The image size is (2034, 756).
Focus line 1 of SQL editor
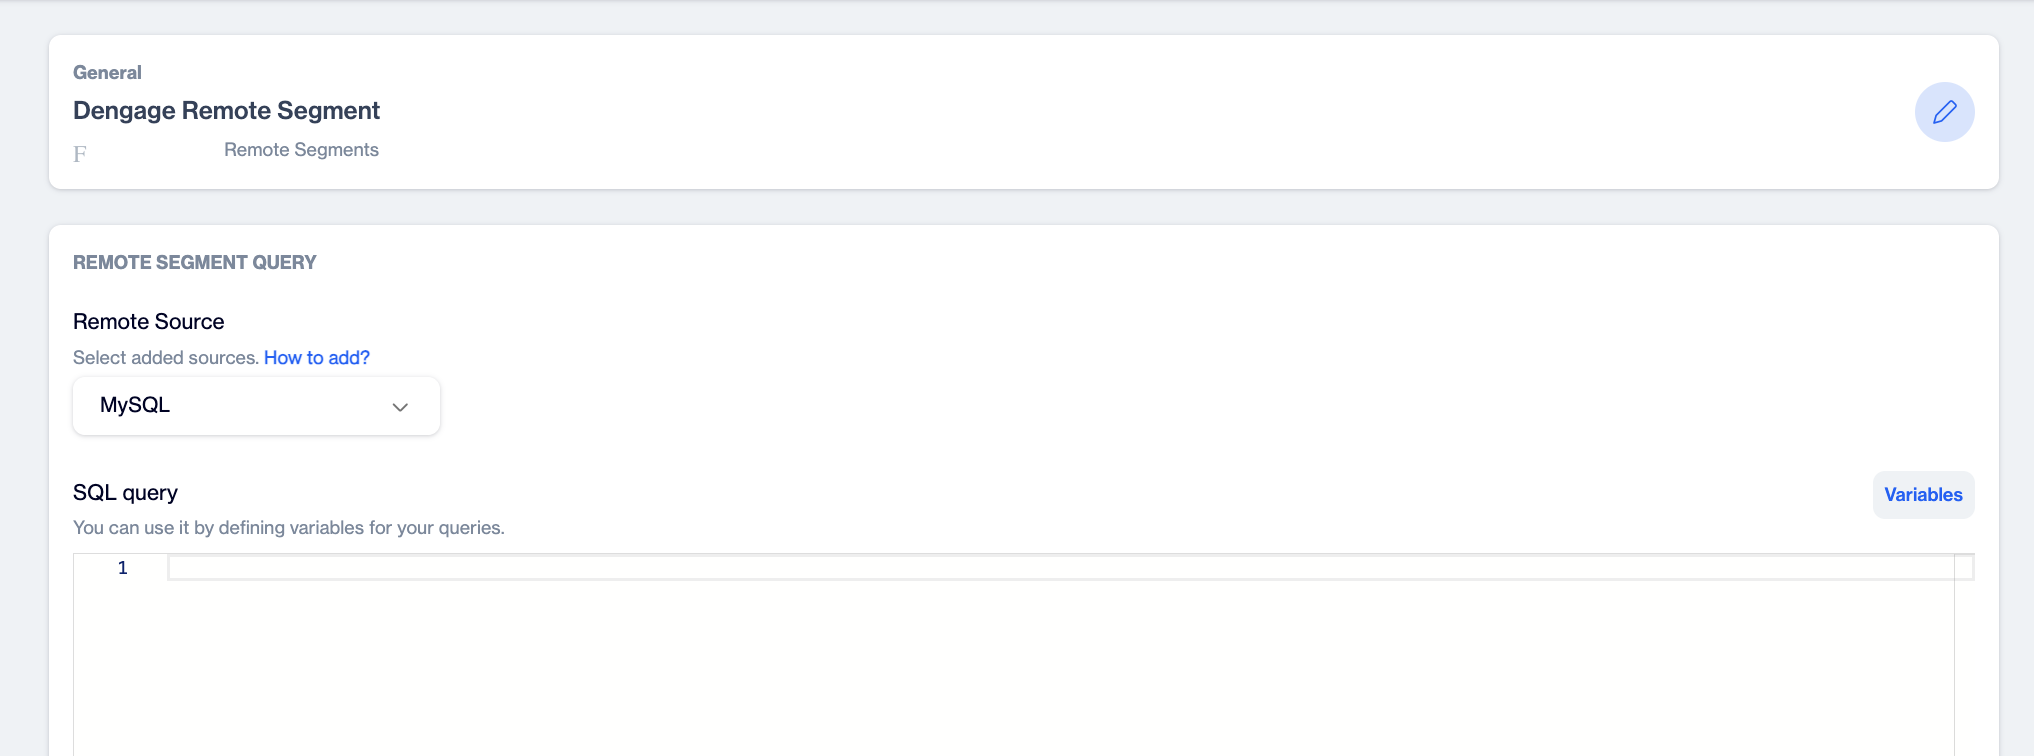pyautogui.click(x=1061, y=568)
